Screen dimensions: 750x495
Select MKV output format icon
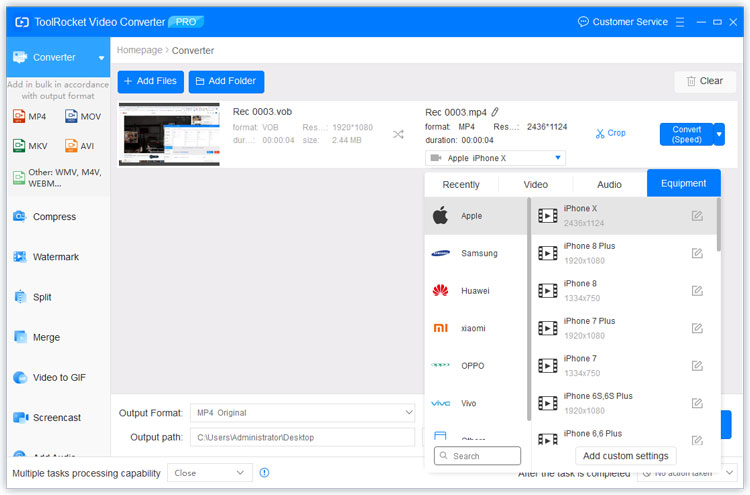pos(19,145)
